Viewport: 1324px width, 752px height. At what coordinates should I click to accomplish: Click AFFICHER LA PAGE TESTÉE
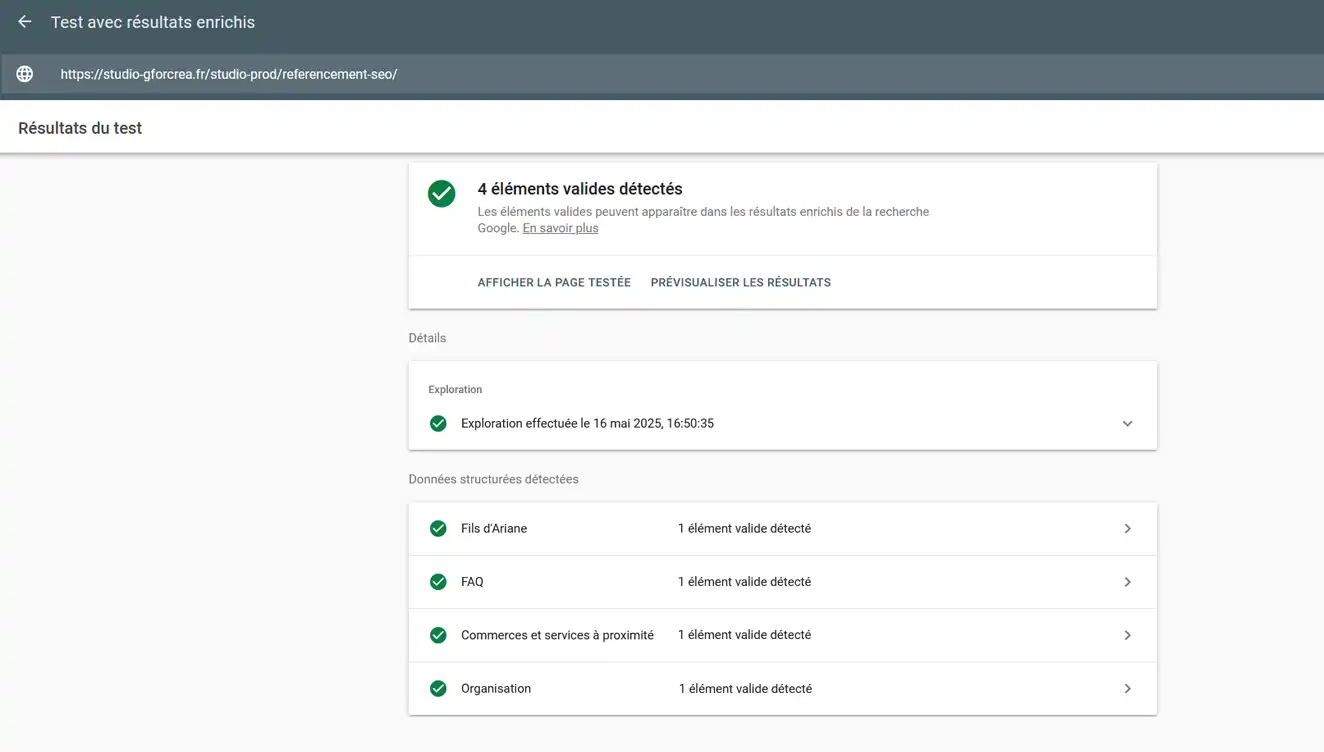click(554, 282)
